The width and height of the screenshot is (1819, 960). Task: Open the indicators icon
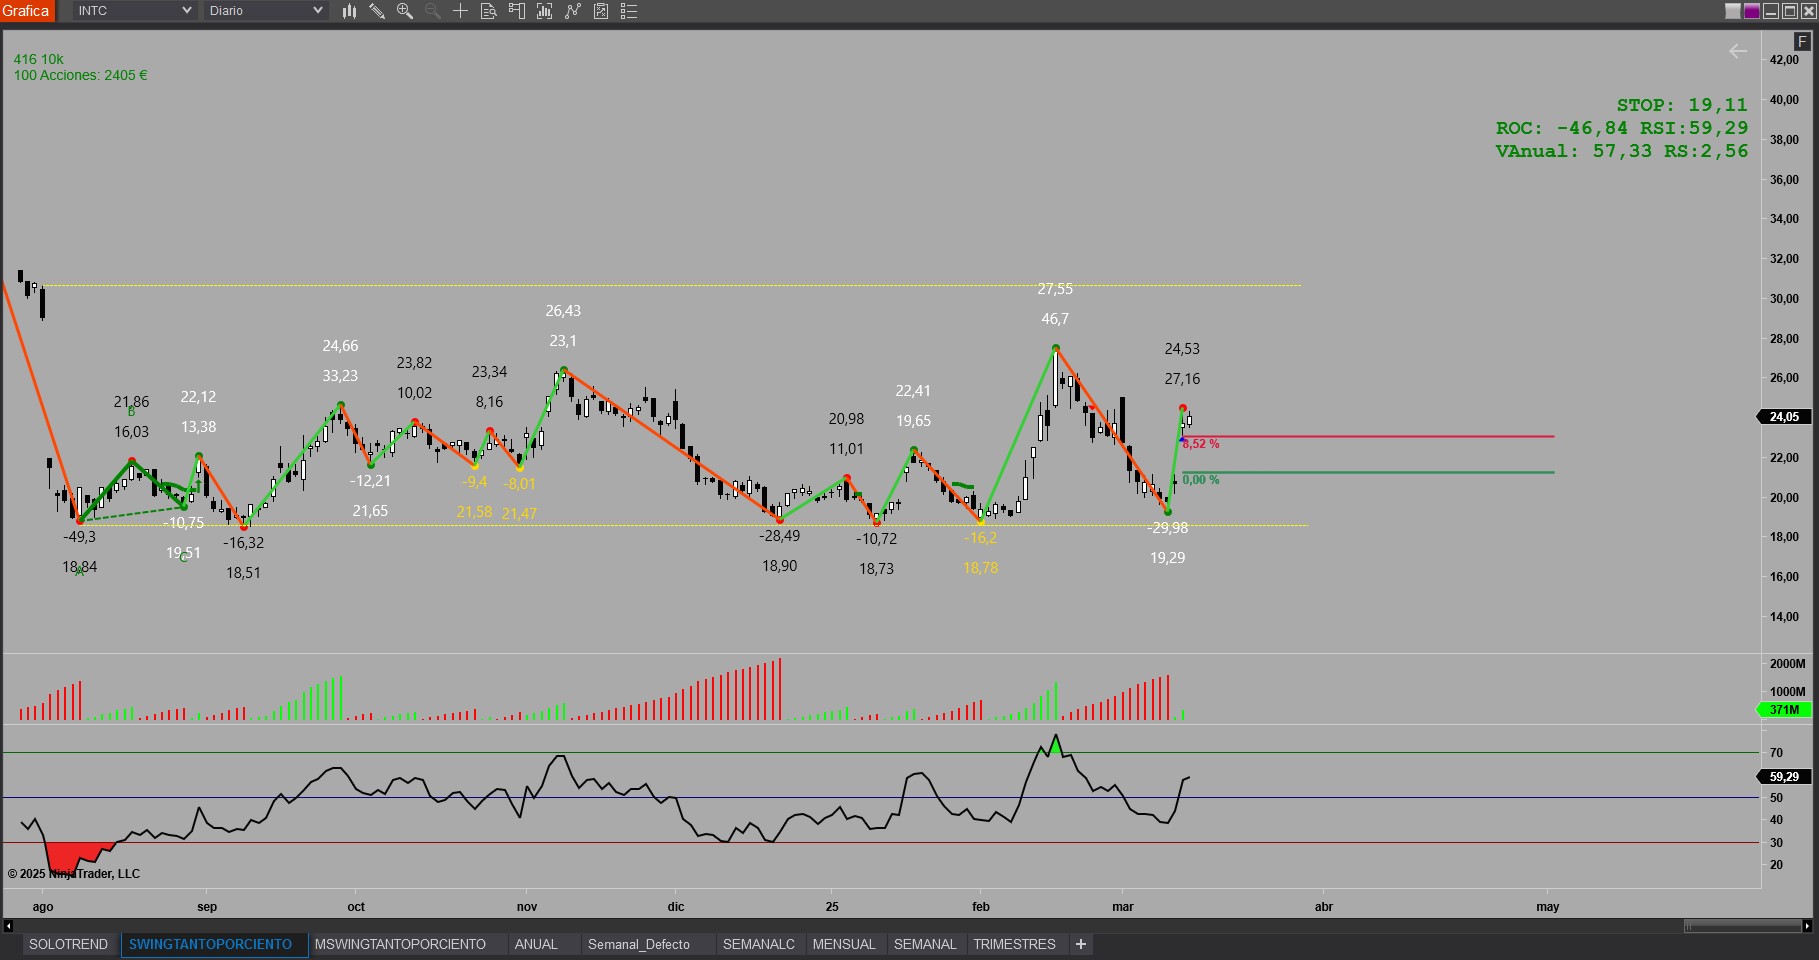click(545, 11)
